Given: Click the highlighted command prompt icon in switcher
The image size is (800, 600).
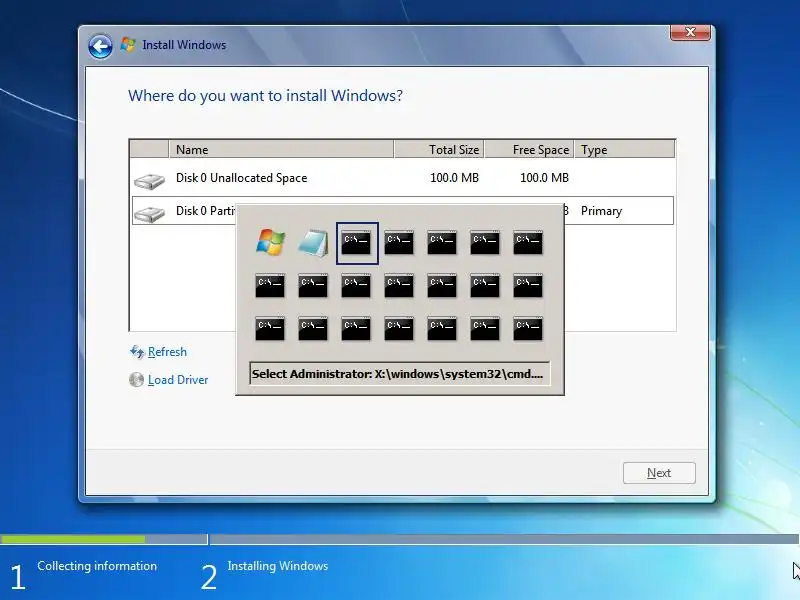Looking at the screenshot, I should coord(356,243).
